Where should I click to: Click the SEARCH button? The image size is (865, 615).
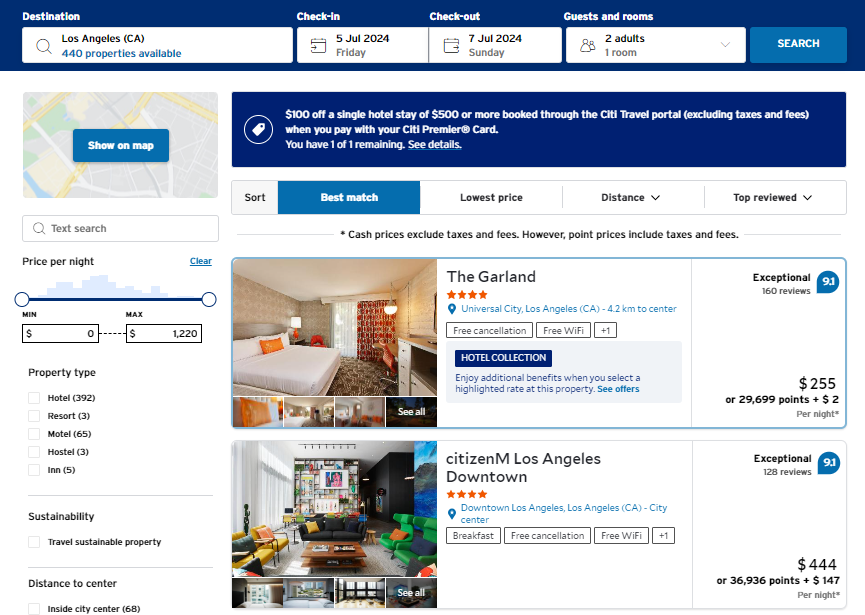tap(798, 44)
